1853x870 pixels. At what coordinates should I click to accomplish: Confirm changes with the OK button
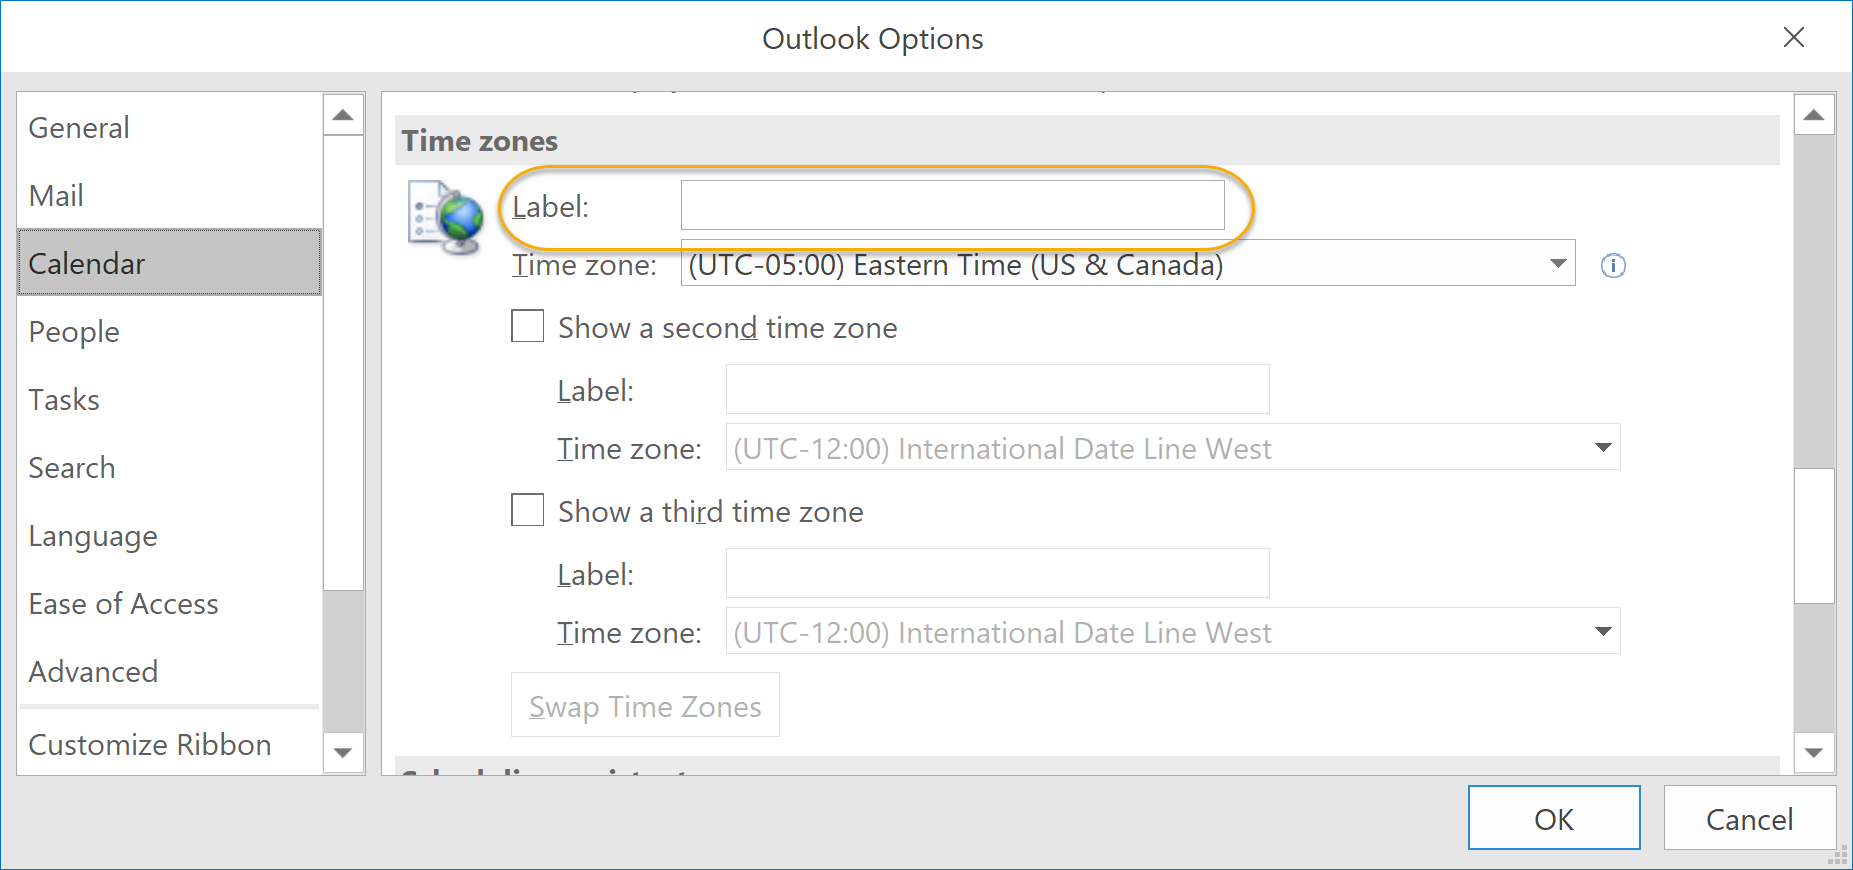pyautogui.click(x=1554, y=818)
